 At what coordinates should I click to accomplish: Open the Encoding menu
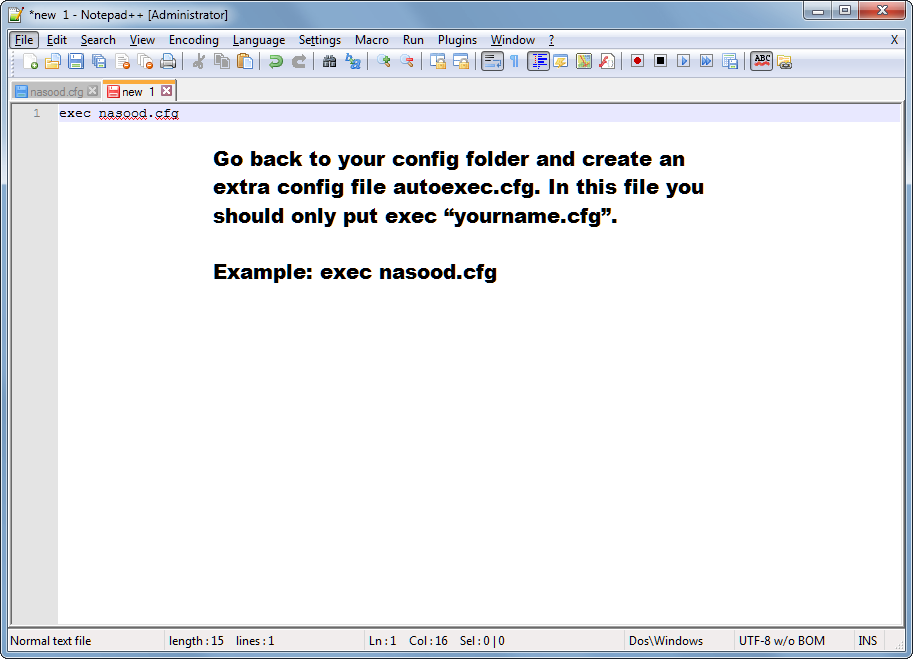193,40
